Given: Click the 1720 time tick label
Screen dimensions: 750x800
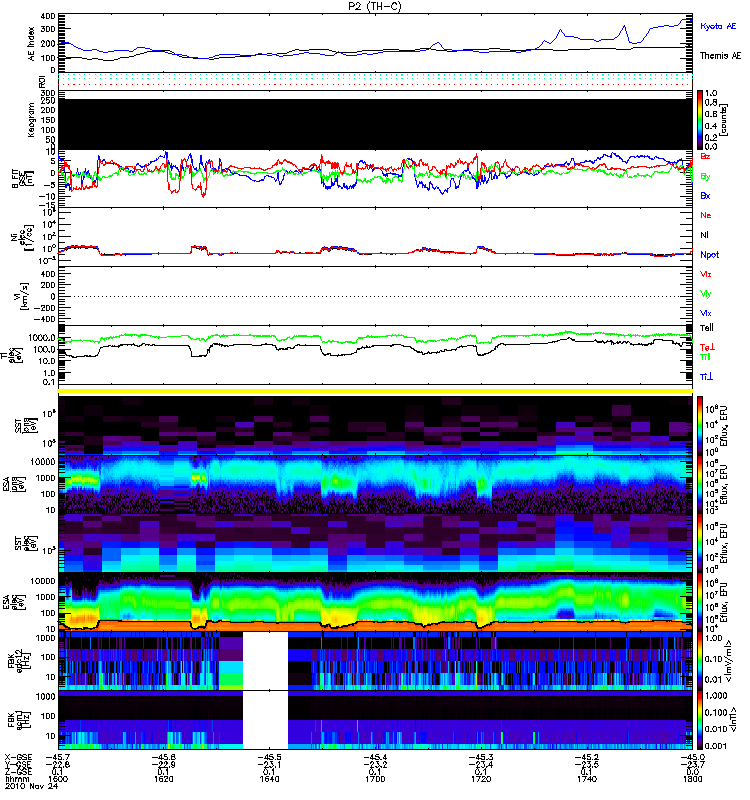Looking at the screenshot, I should tap(481, 779).
